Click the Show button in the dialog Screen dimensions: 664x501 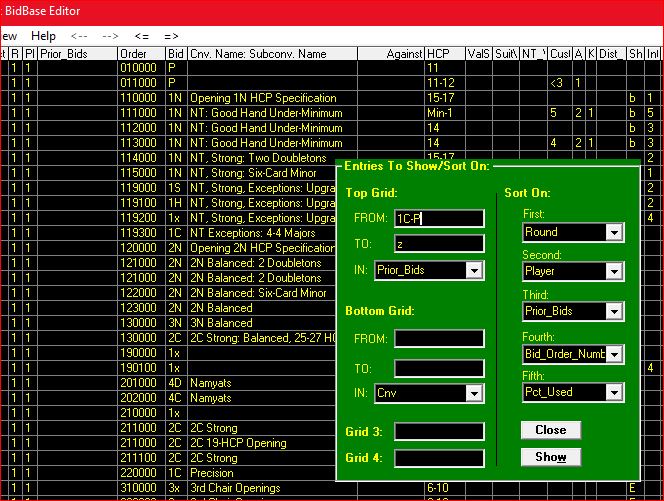pos(550,457)
